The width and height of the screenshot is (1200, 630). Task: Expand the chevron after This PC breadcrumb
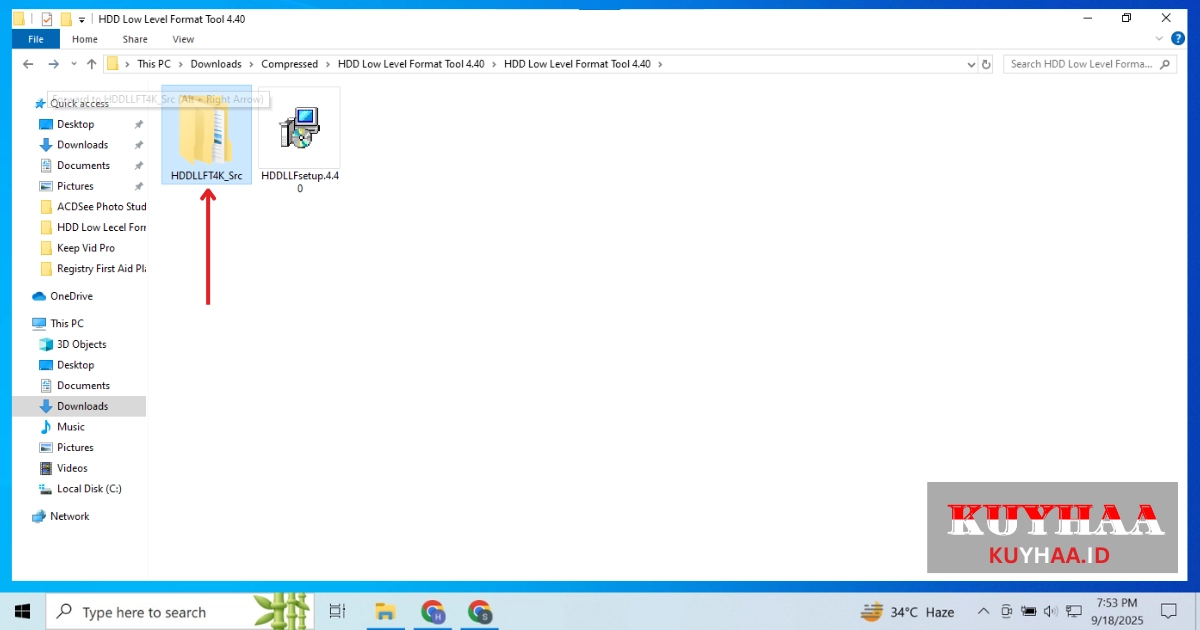pyautogui.click(x=180, y=64)
